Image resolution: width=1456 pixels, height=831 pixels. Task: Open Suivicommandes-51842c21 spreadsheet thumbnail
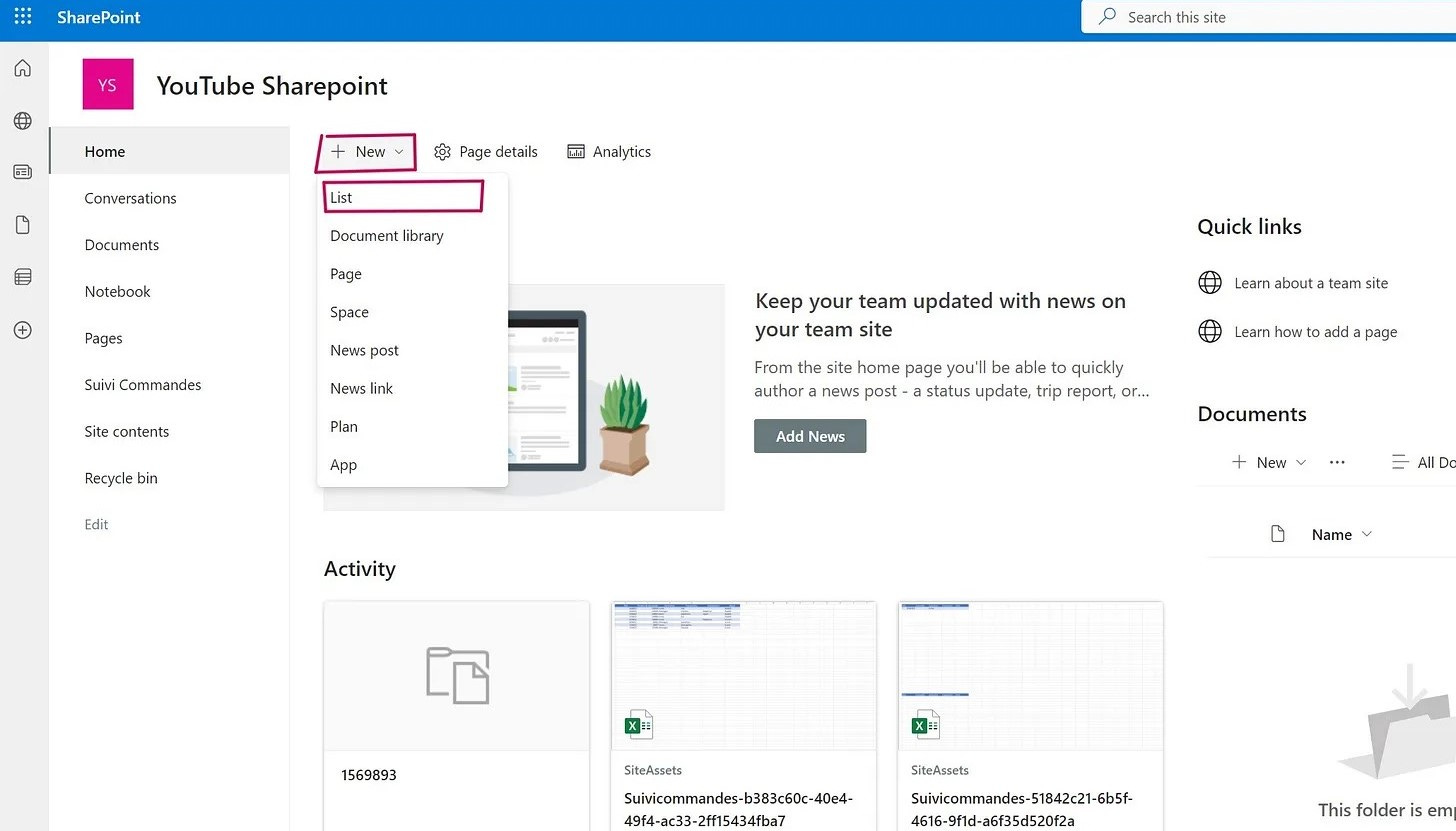[1031, 676]
